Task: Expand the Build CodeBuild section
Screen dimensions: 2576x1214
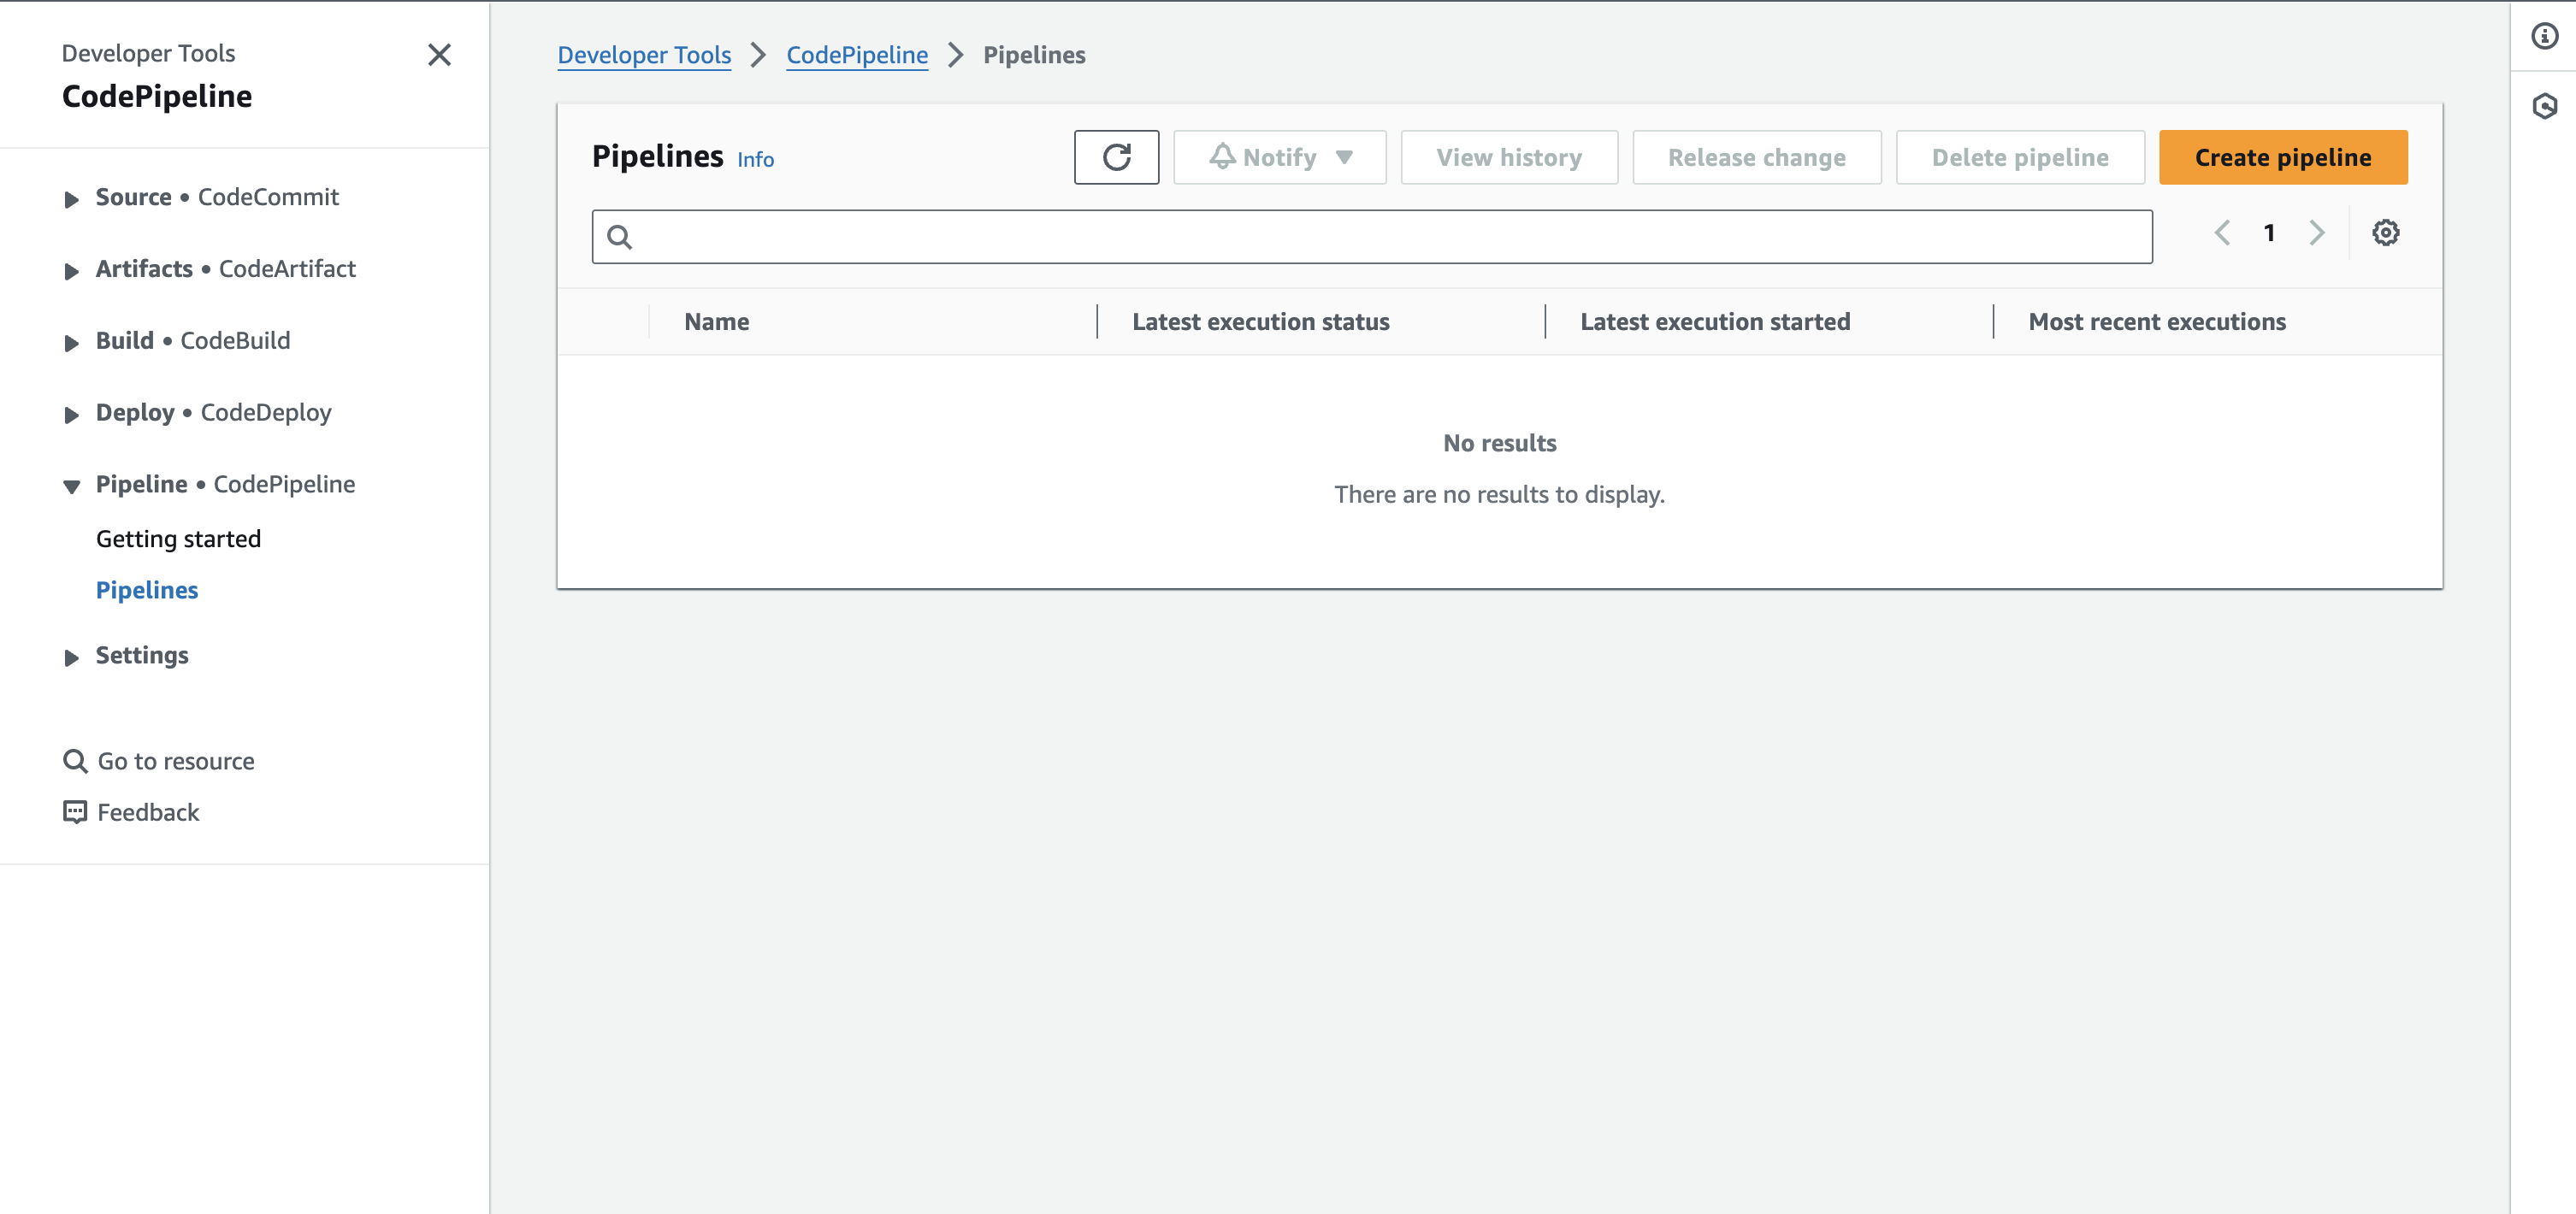Action: (71, 342)
